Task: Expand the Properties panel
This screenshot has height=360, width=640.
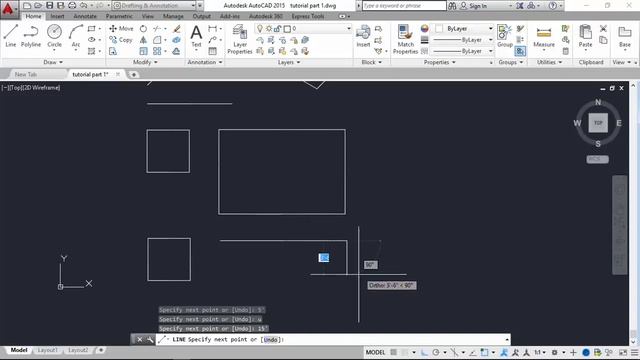Action: coord(439,62)
